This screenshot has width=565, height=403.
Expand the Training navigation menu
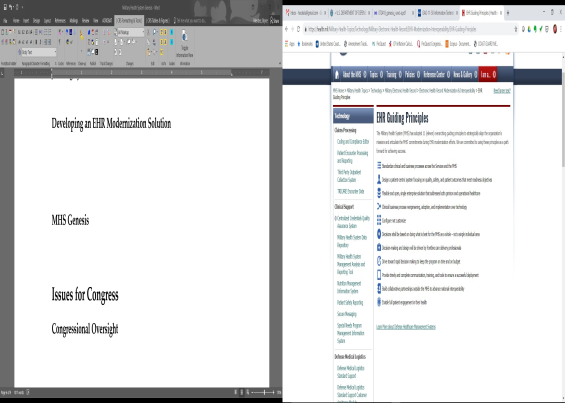tap(394, 75)
